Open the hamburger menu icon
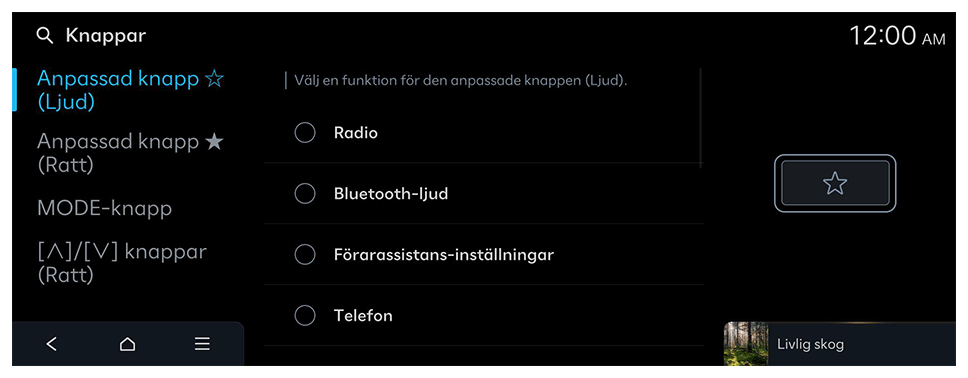Screen dimensions: 968x378 pyautogui.click(x=202, y=344)
